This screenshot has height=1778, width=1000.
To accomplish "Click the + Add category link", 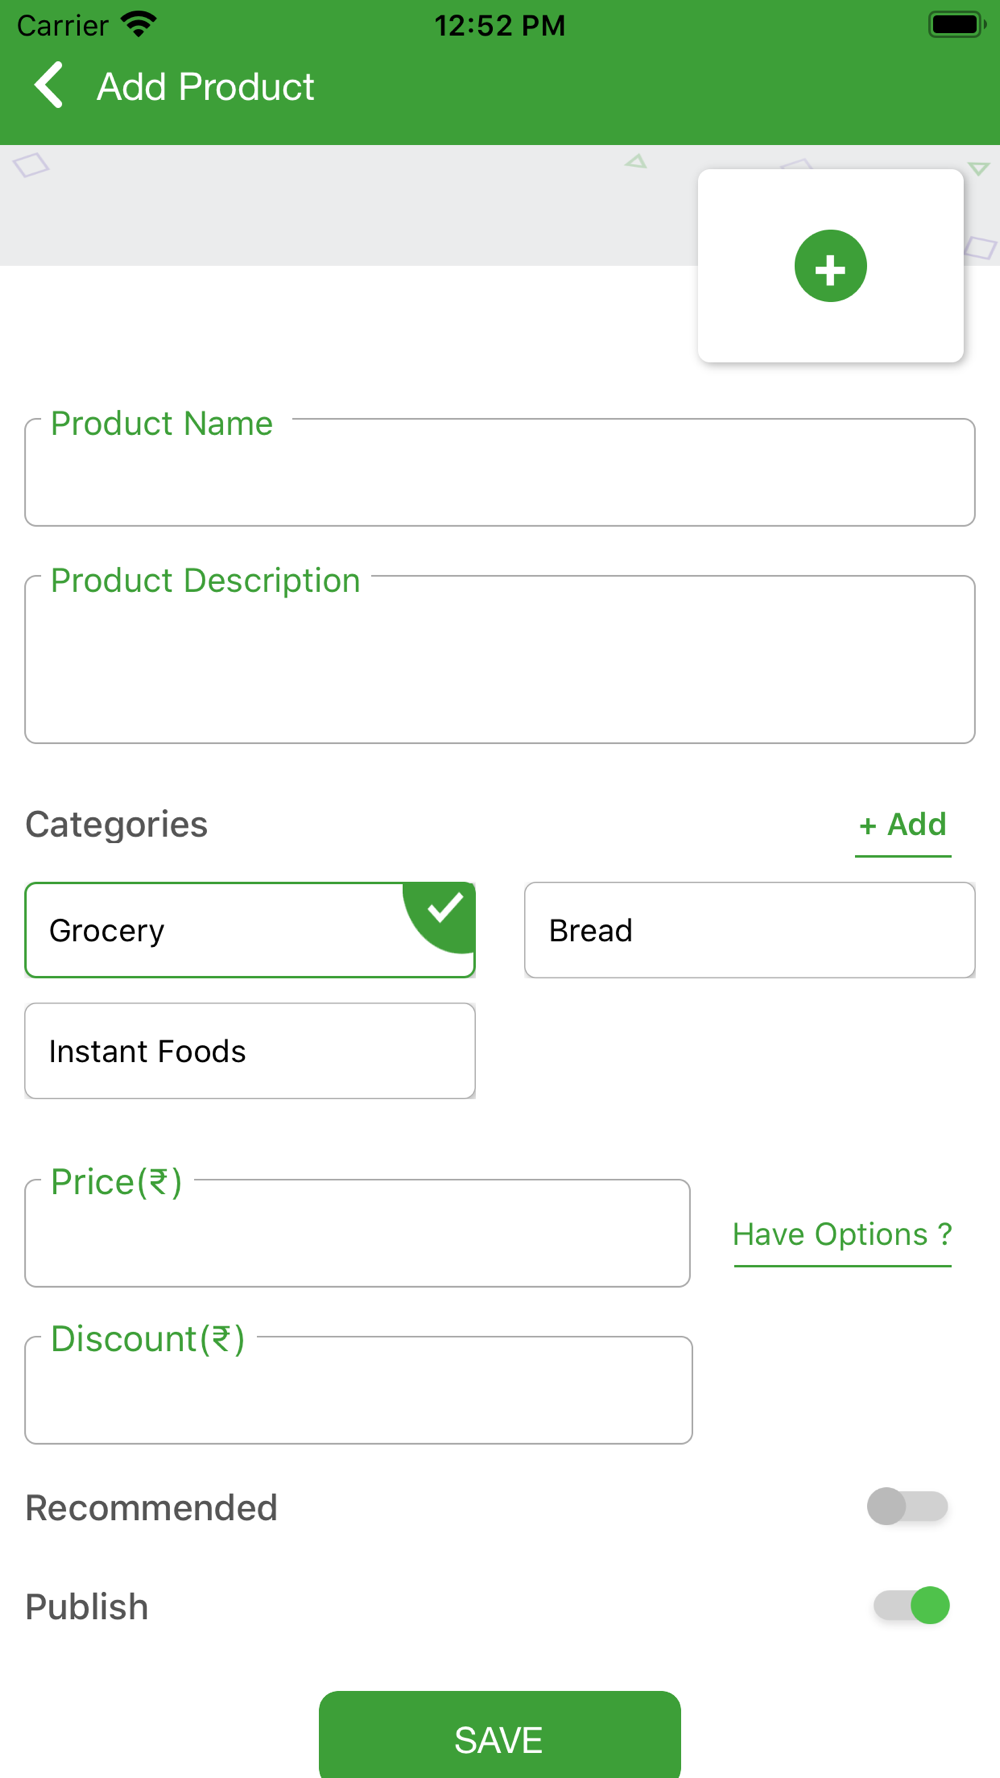I will tap(902, 825).
